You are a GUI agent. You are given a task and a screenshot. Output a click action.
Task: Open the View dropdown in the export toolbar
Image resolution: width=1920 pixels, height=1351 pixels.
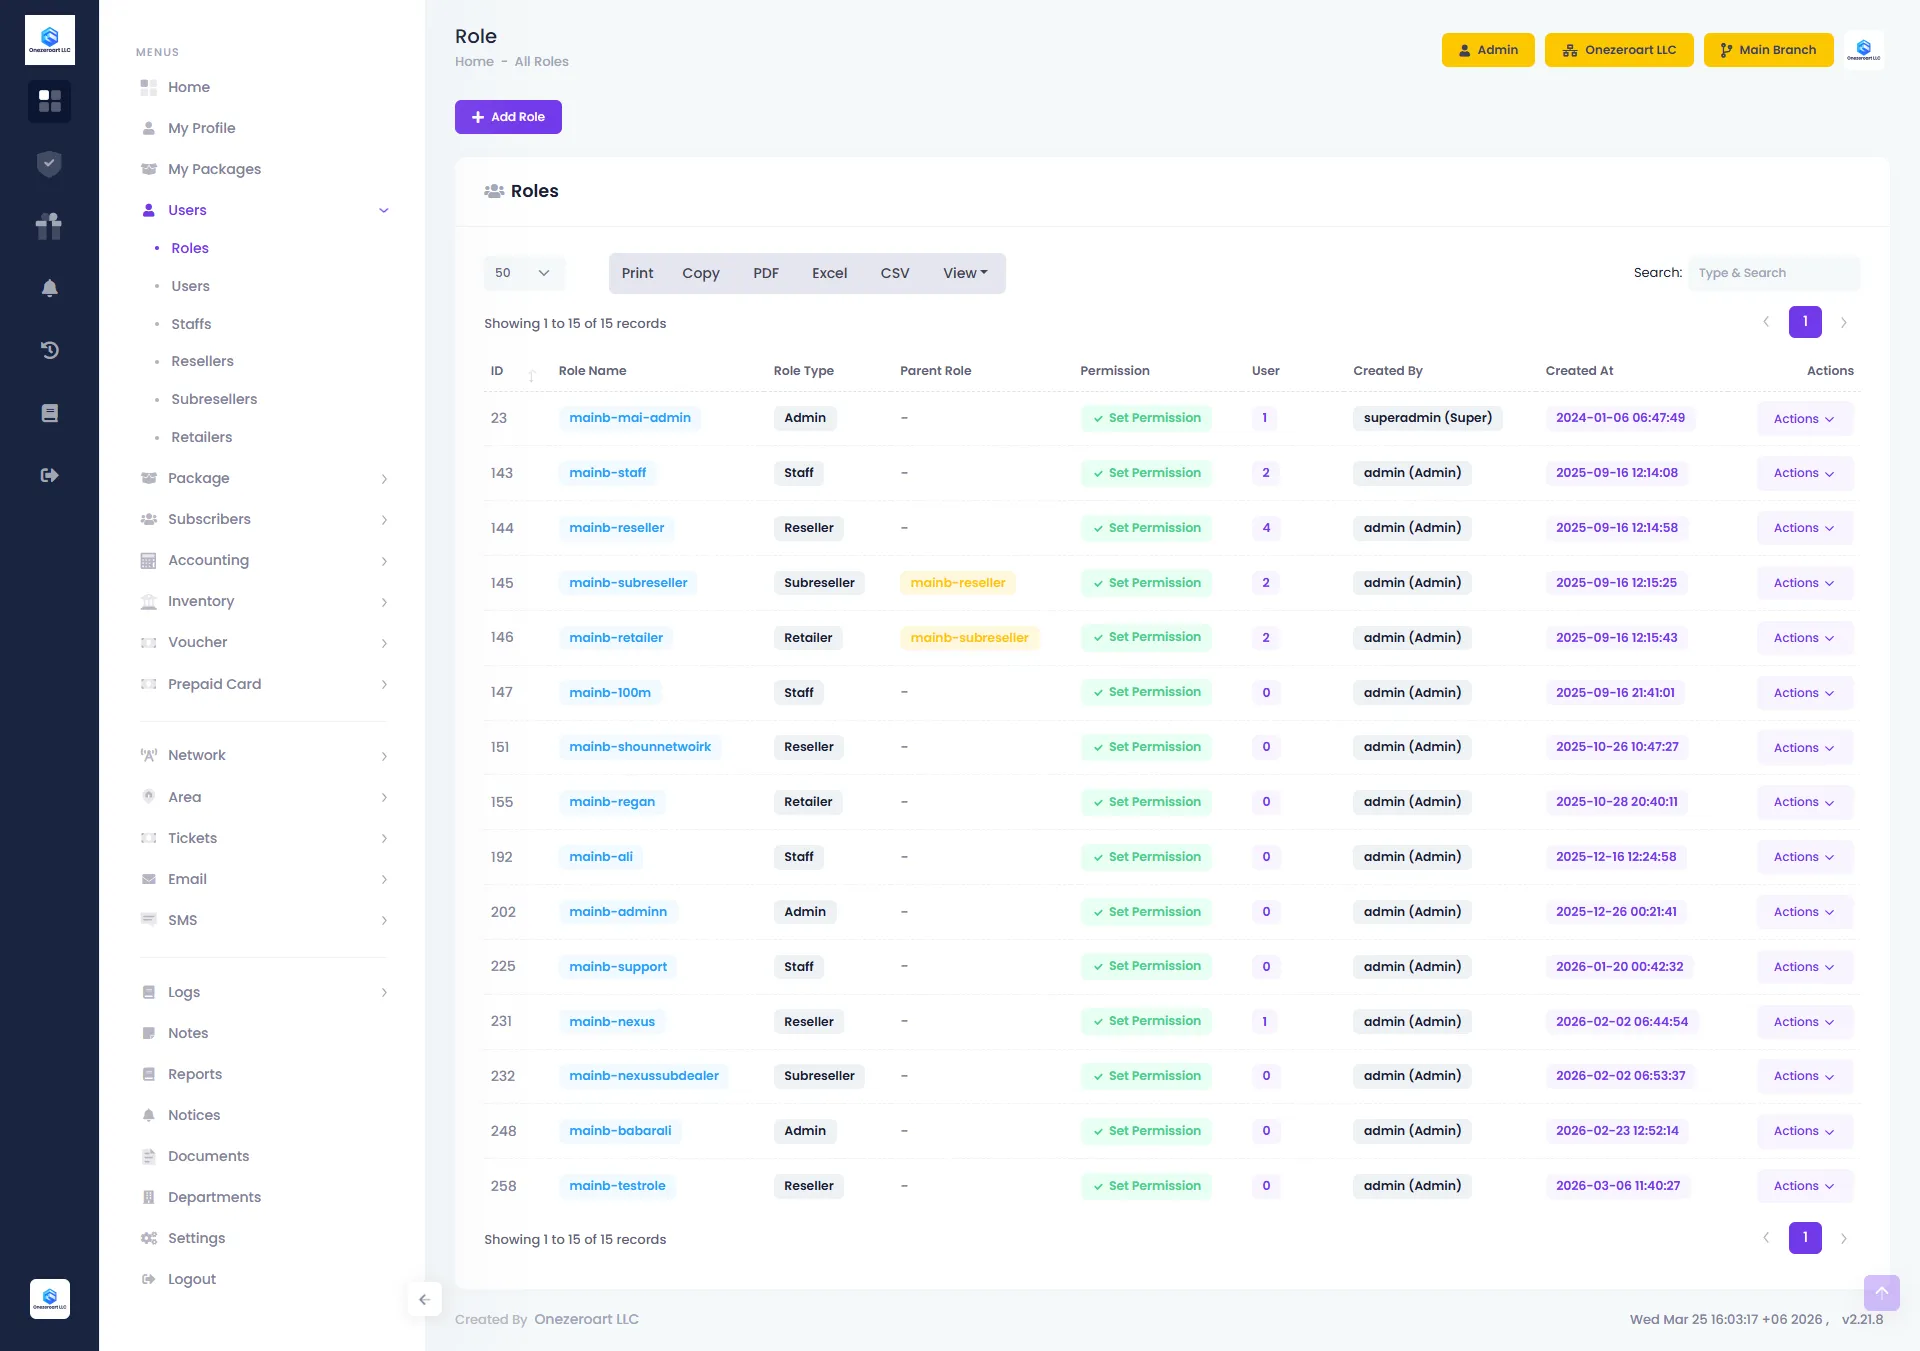[x=963, y=272]
